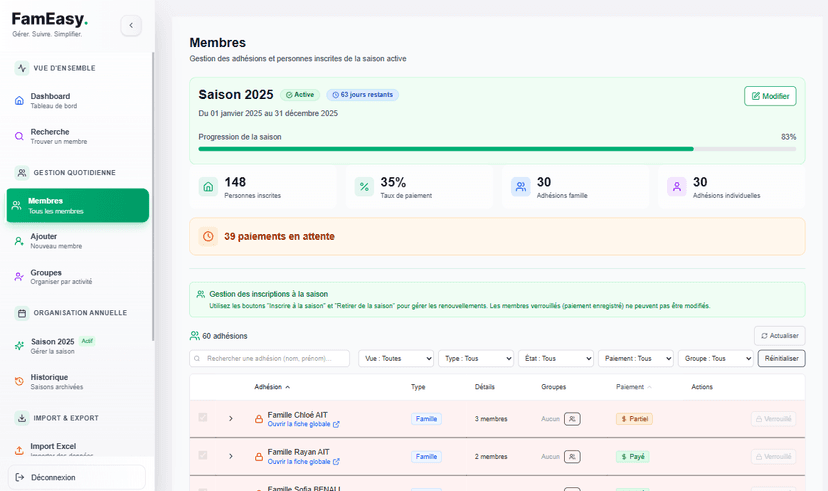The height and width of the screenshot is (491, 828).
Task: Click the Import Excel upload icon
Action: click(x=19, y=450)
